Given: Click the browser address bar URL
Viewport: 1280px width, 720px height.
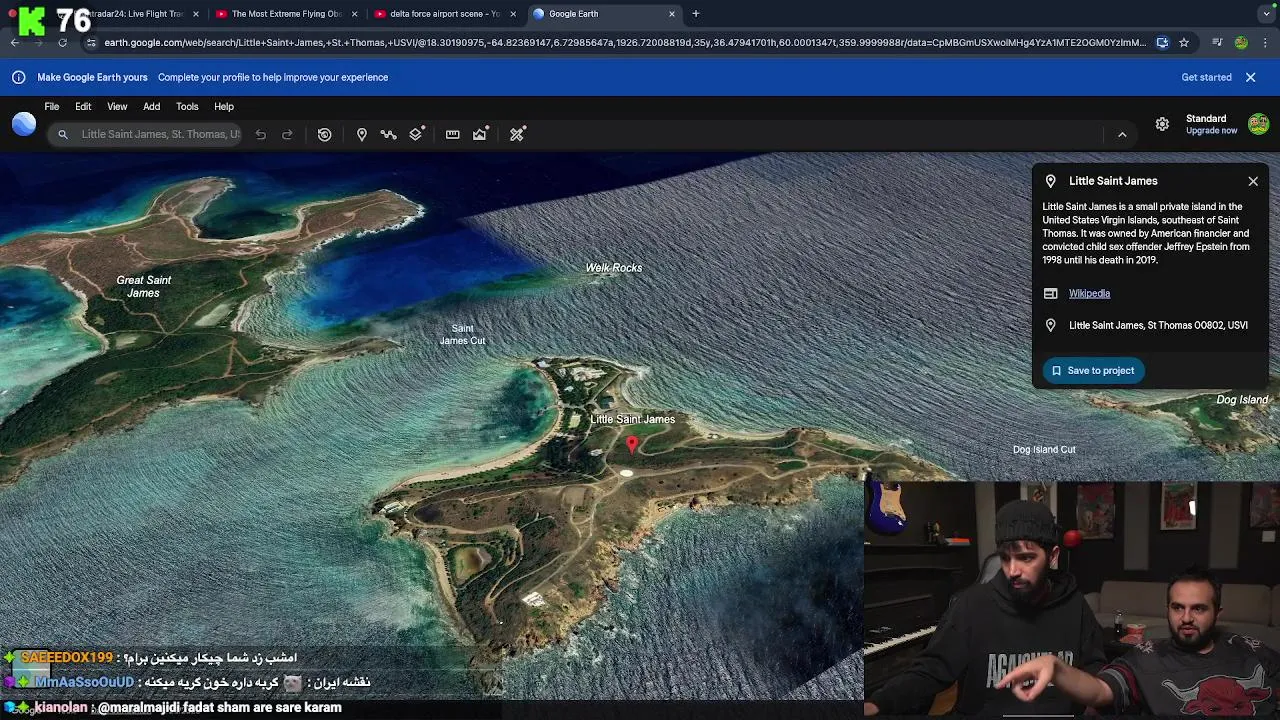Looking at the screenshot, I should point(624,43).
